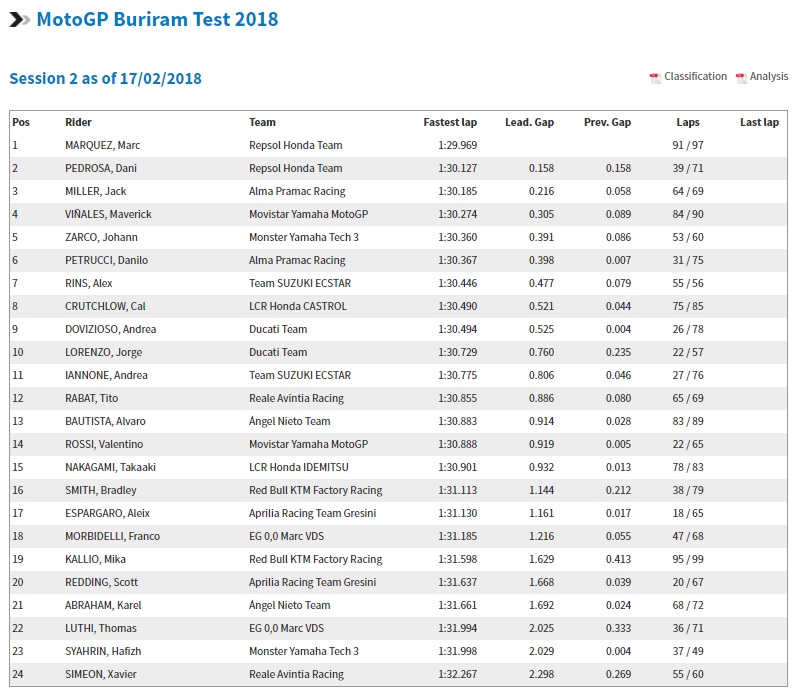
Task: Click EG 0,0 Marc VDS in Luthi's row
Action: click(x=286, y=629)
